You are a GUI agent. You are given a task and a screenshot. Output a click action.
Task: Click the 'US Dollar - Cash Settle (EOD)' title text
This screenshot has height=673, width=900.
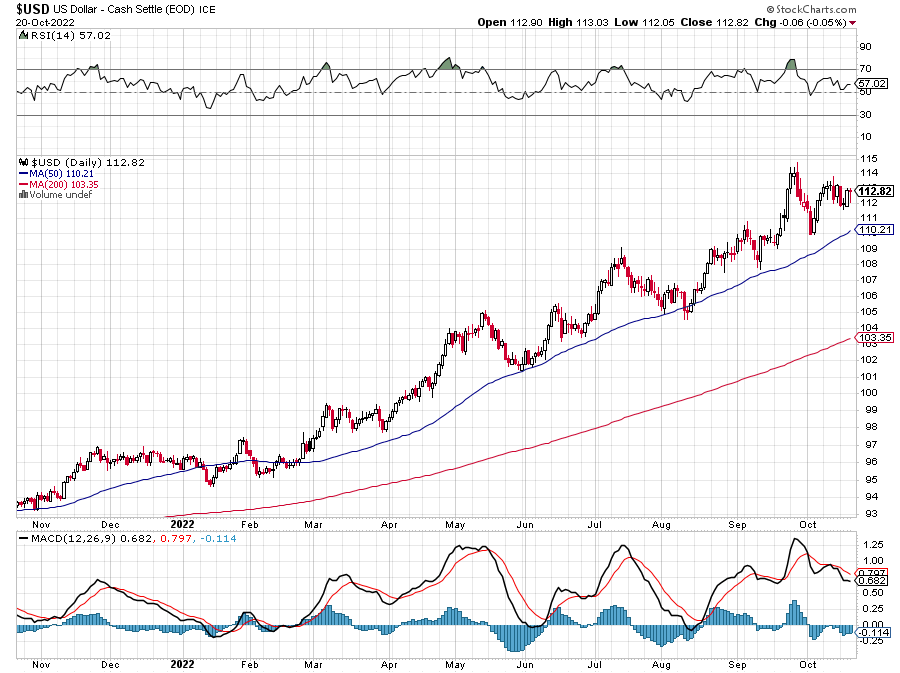coord(125,9)
